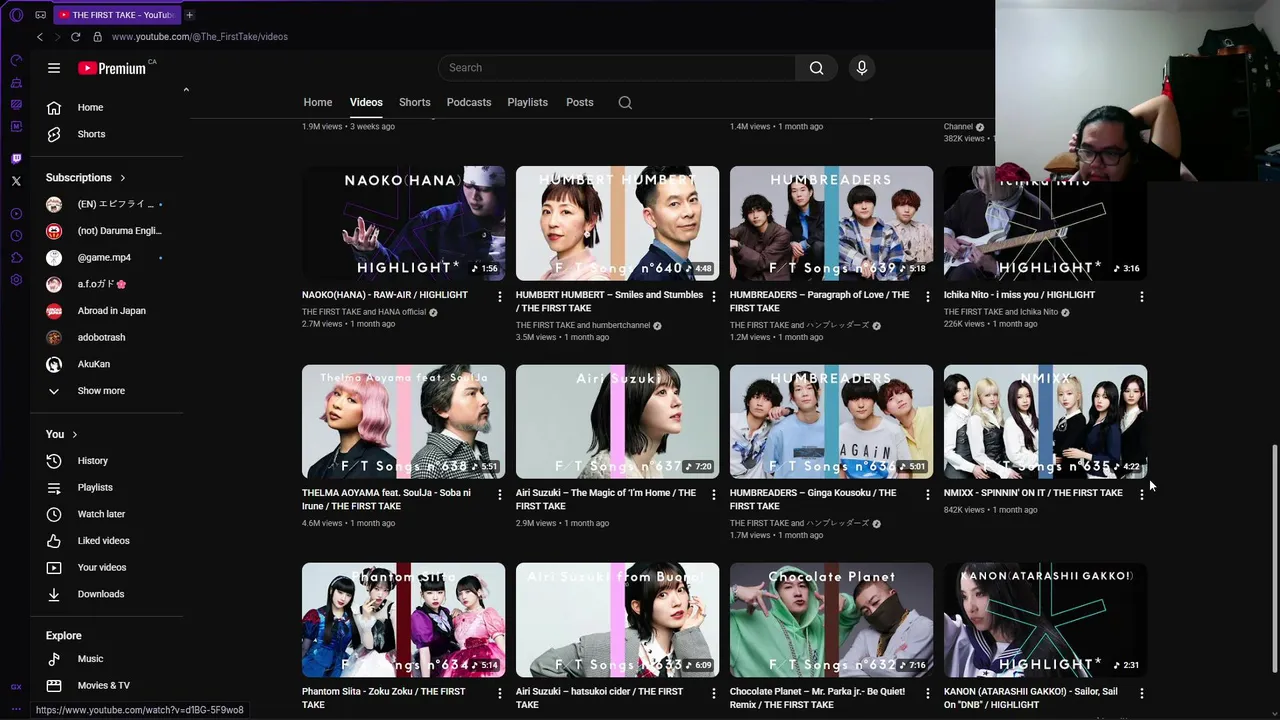
Task: Open options for Phantom Siita Zoku Zoku
Action: coord(500,692)
